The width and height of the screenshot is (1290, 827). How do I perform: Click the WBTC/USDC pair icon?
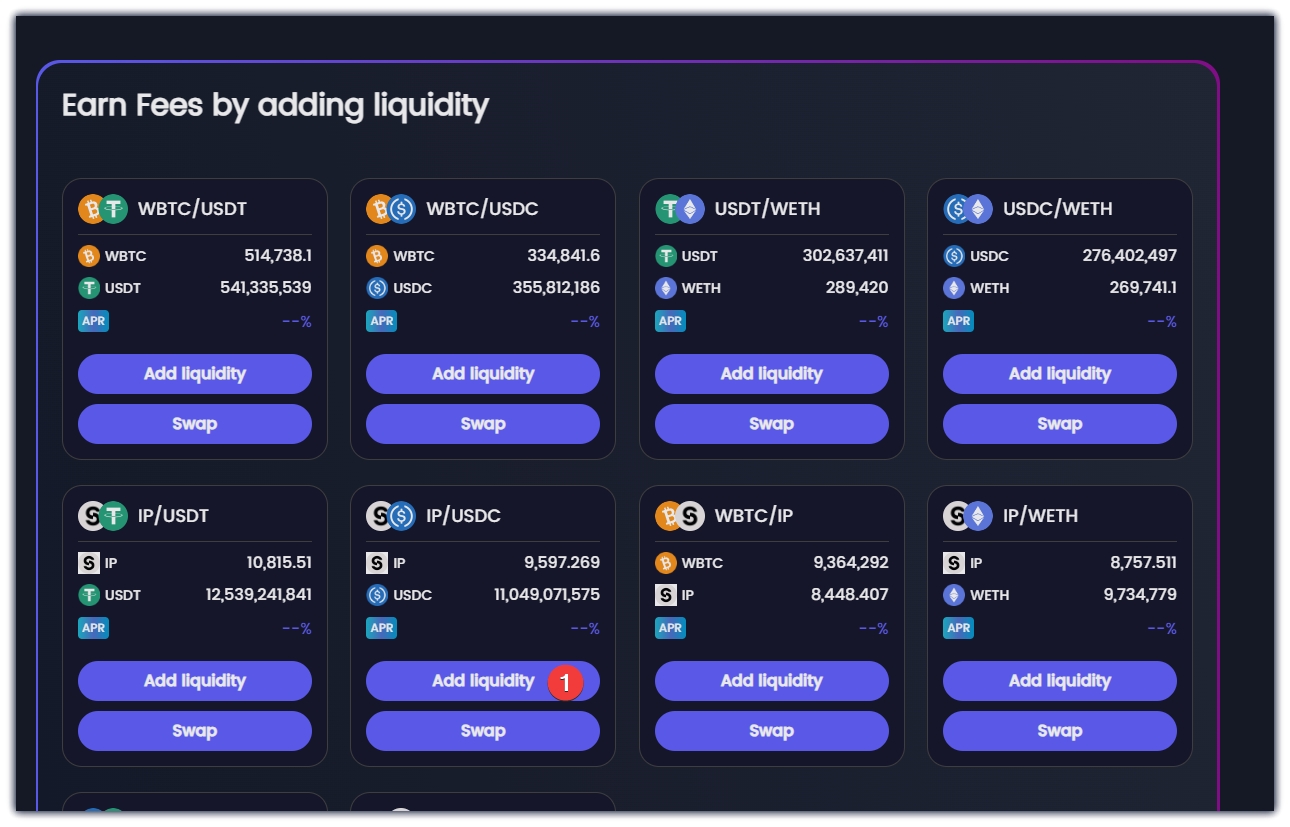pos(391,208)
